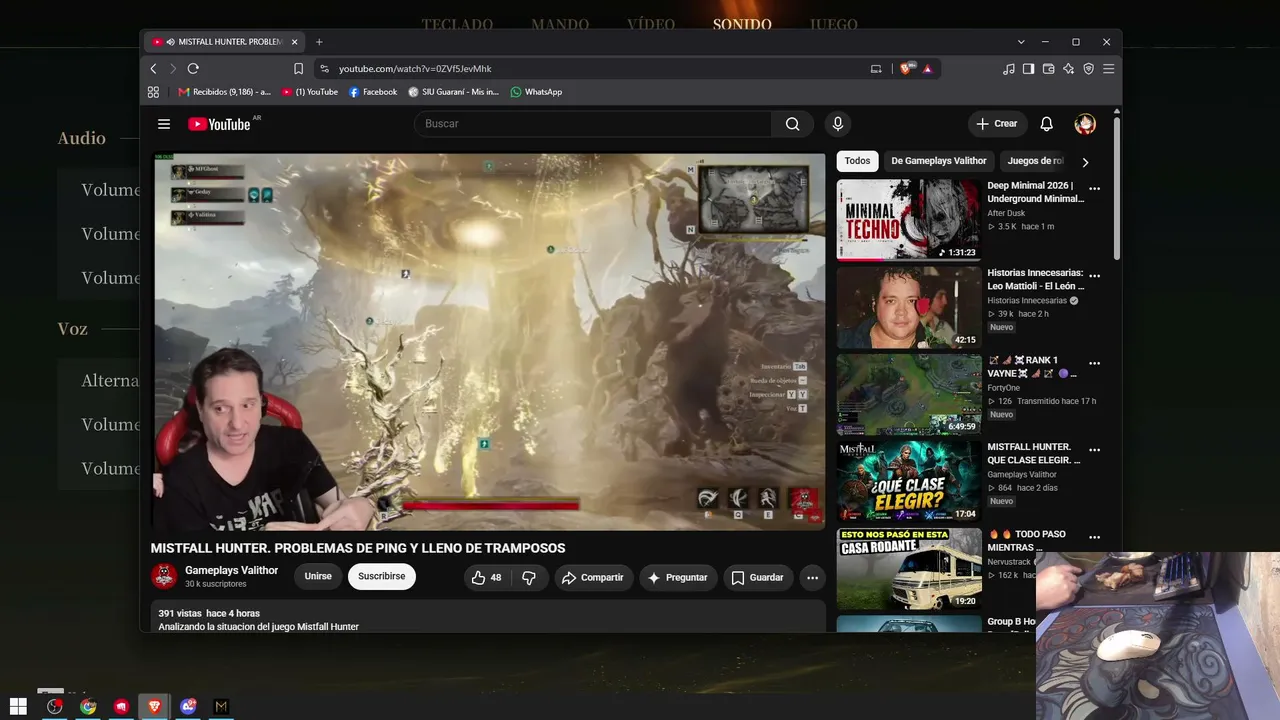Click the Preguntar ask button

(x=677, y=577)
